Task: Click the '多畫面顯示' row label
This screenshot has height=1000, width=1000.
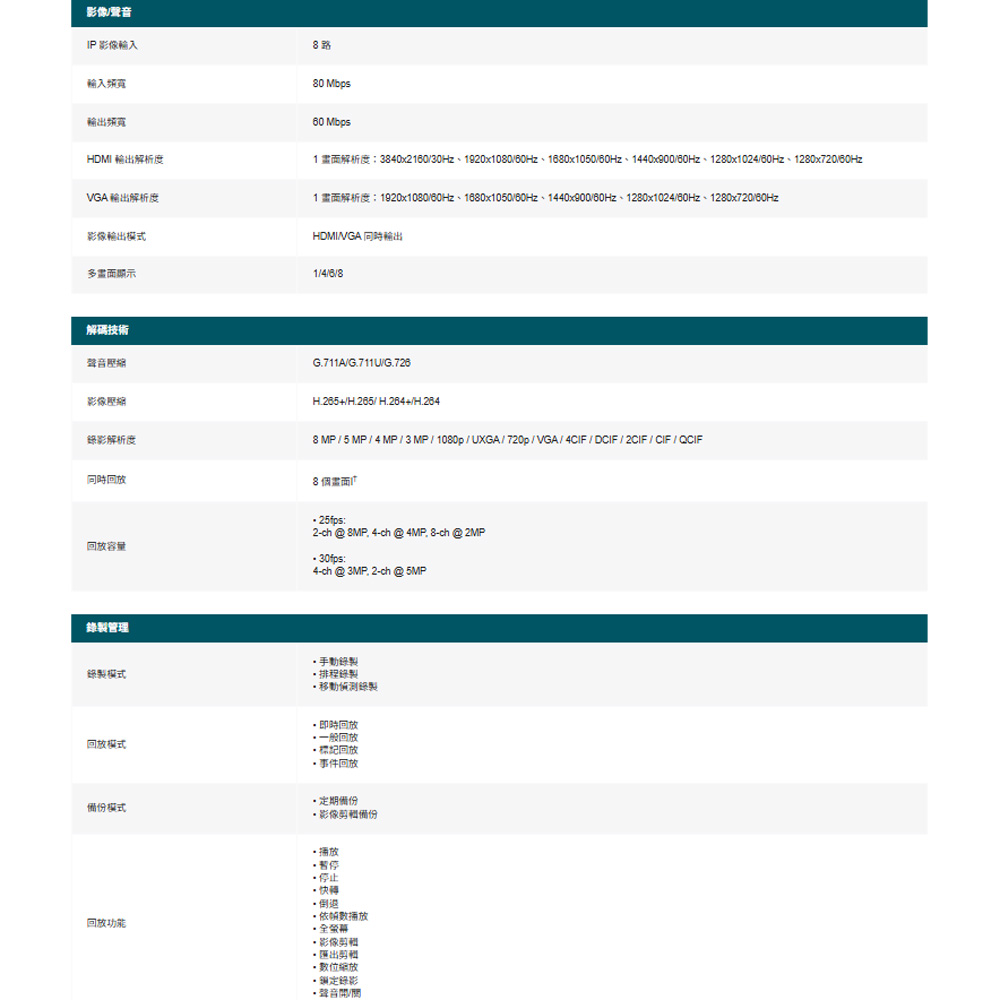Action: (112, 274)
